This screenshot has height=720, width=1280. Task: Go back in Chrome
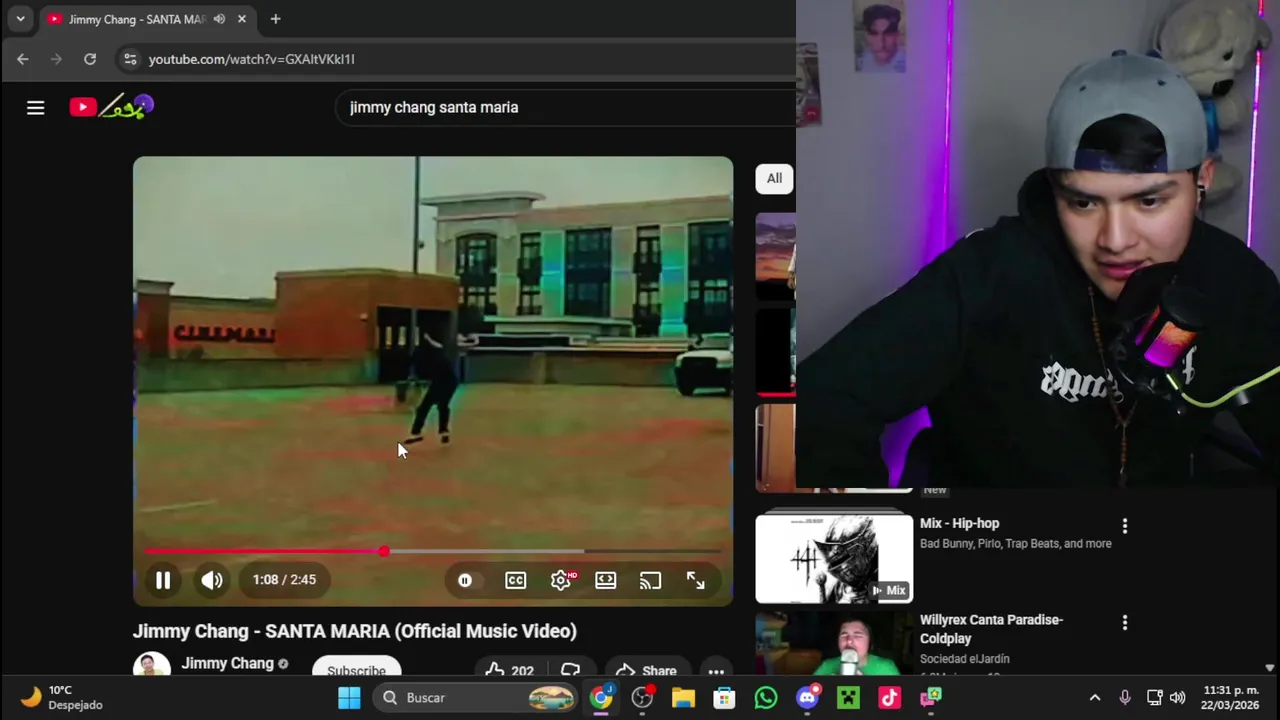(x=23, y=59)
